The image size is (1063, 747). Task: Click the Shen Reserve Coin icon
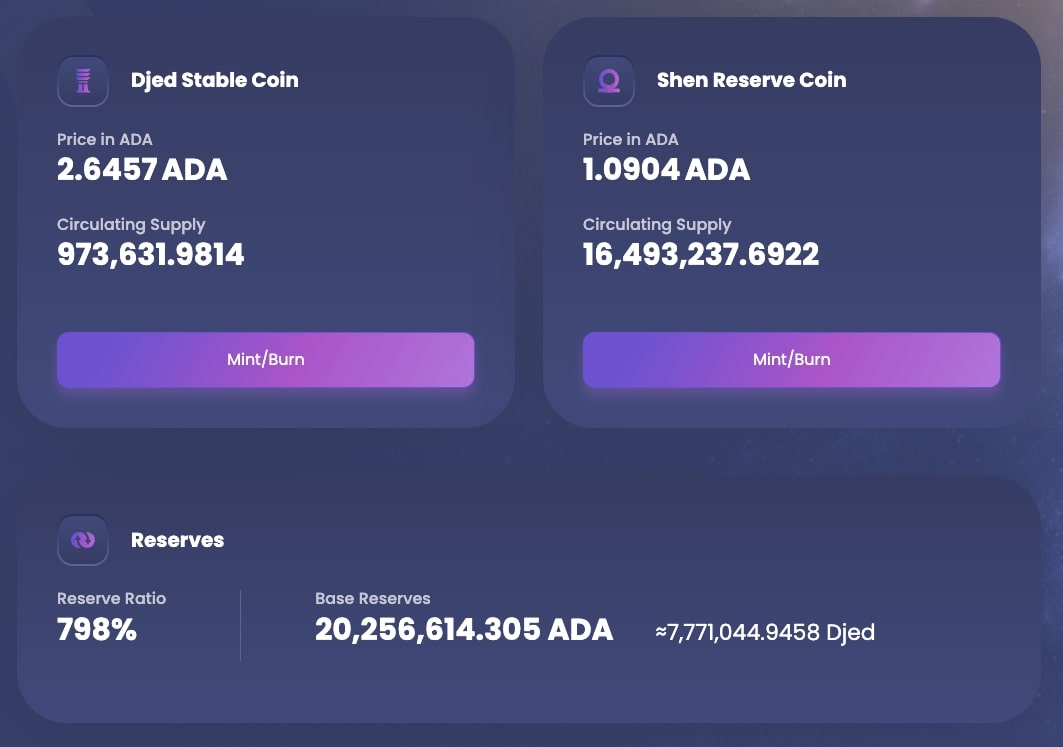tap(609, 81)
